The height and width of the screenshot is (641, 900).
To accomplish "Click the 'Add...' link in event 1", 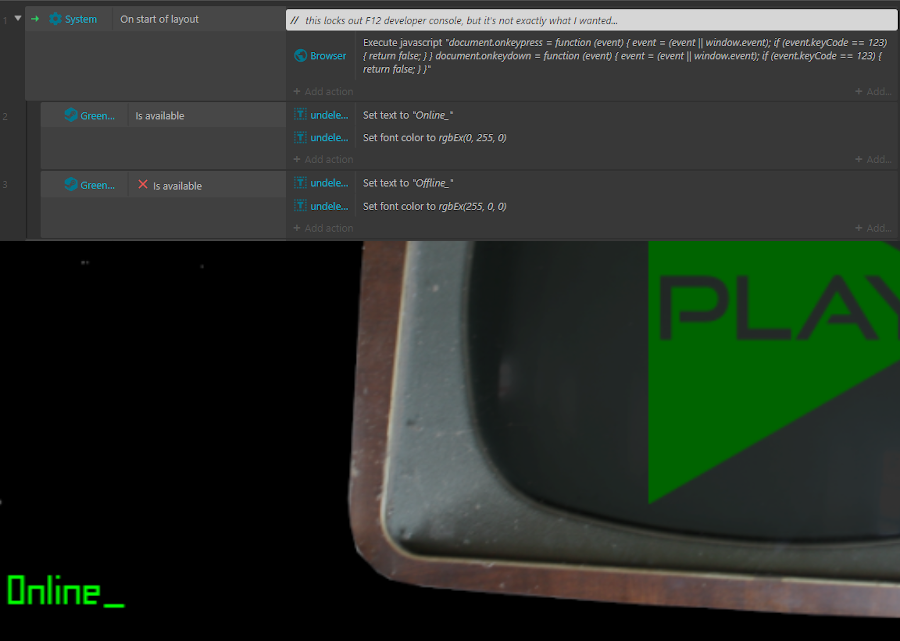I will tap(873, 91).
